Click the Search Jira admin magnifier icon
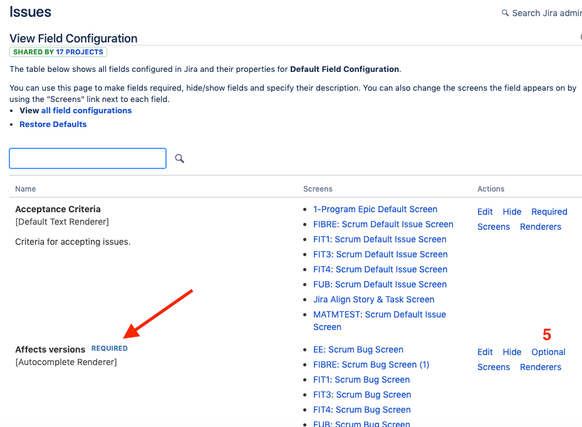This screenshot has width=582, height=427. point(505,13)
